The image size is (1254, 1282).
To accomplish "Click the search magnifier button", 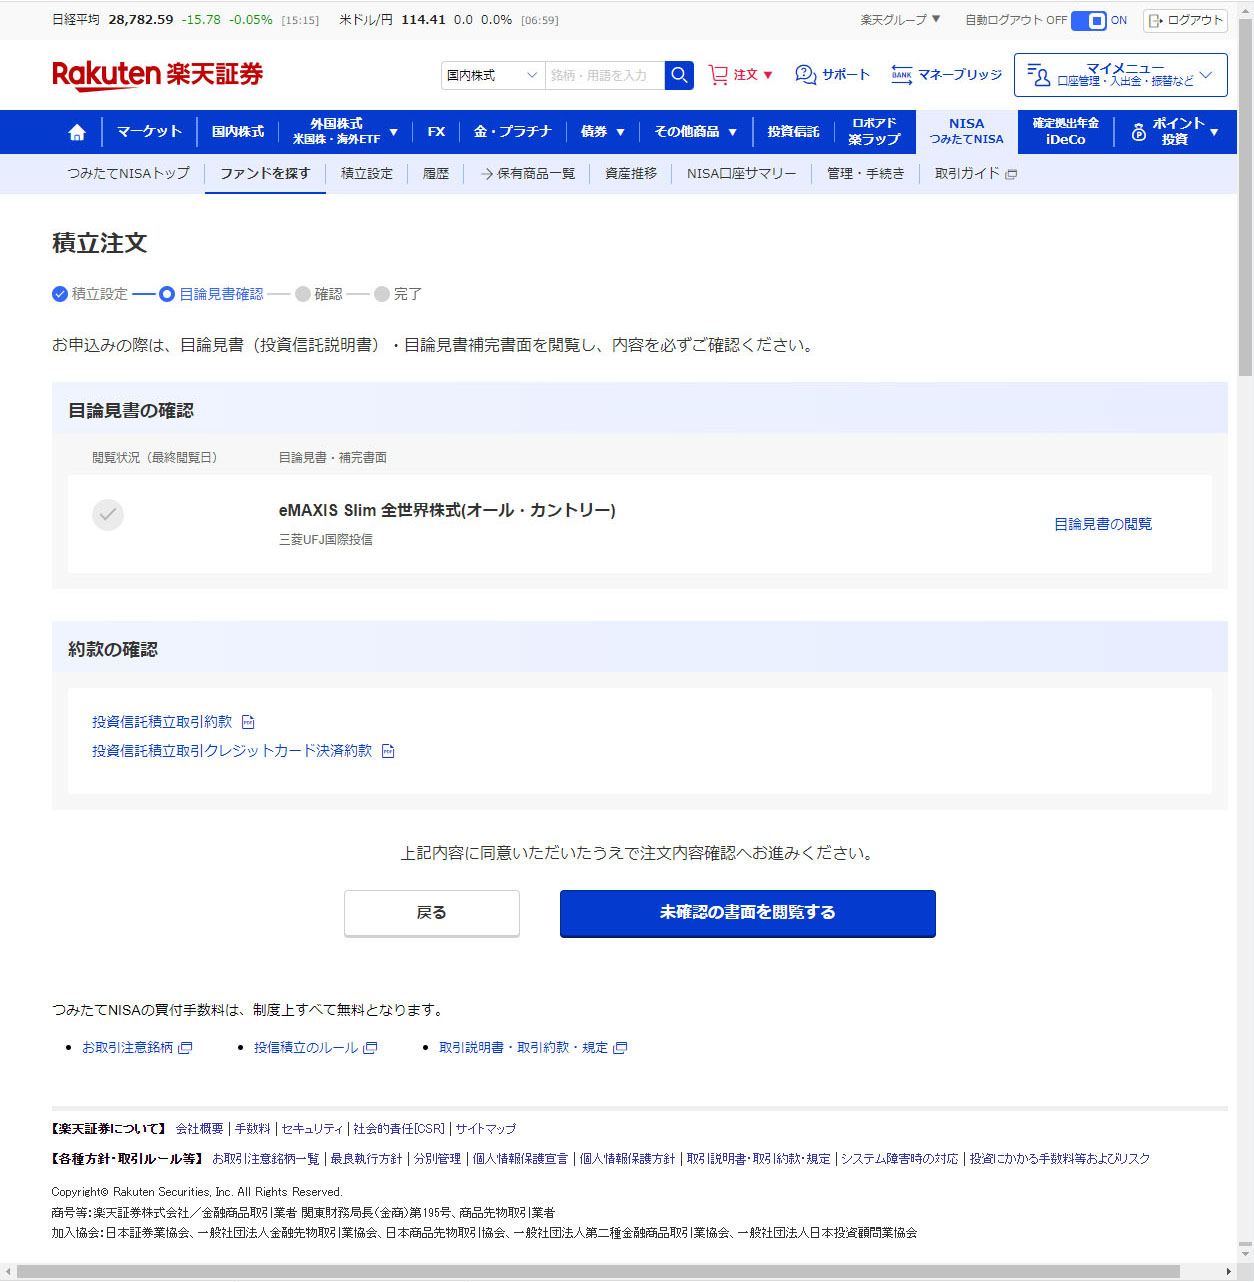I will pos(679,75).
